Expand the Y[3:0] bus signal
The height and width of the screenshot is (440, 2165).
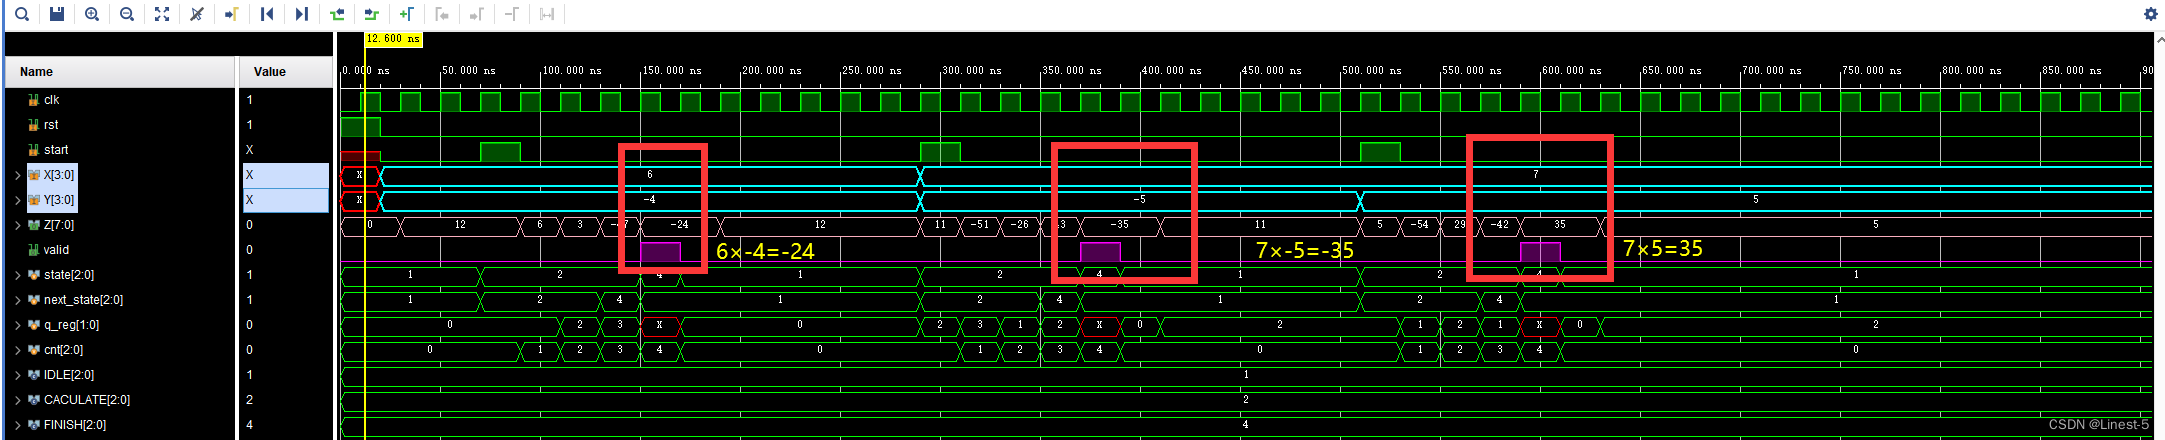tap(18, 200)
